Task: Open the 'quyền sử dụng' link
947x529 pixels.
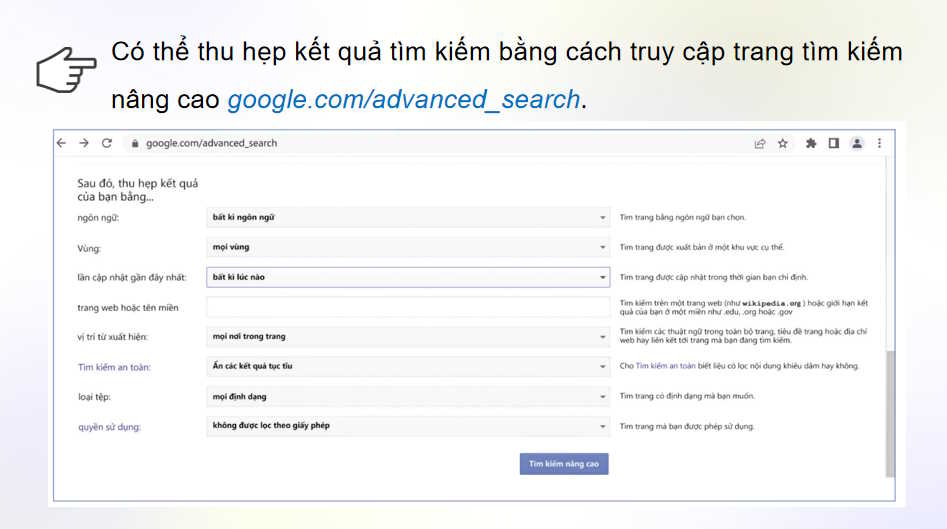Action: pos(109,427)
